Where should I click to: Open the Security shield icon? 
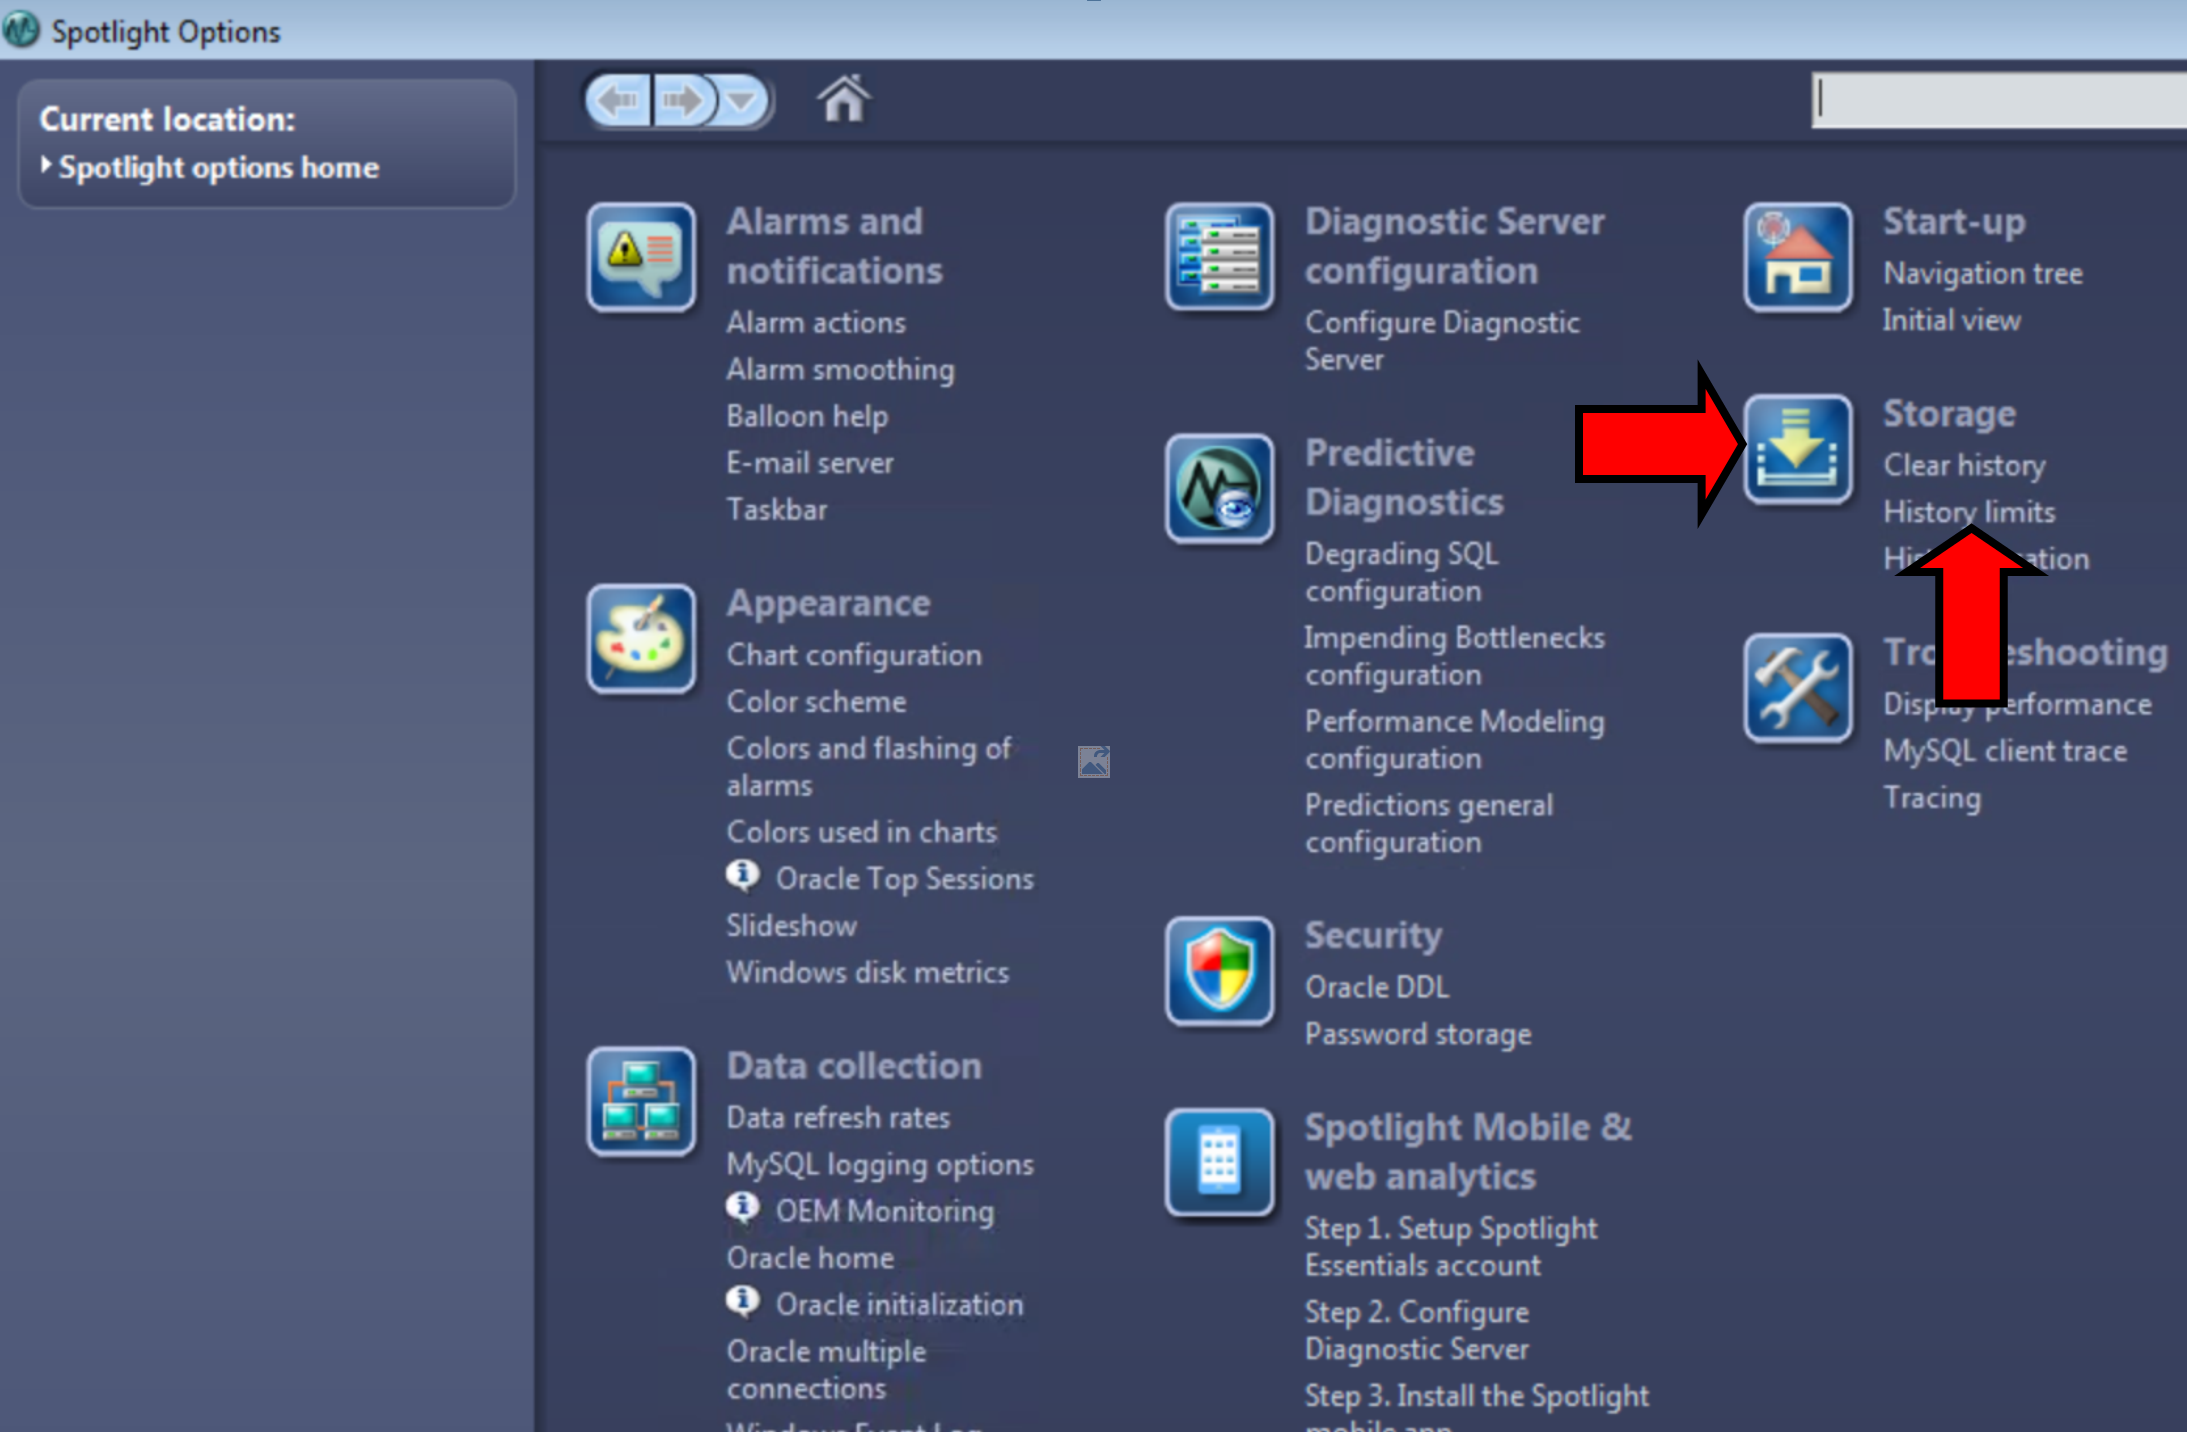[x=1219, y=971]
